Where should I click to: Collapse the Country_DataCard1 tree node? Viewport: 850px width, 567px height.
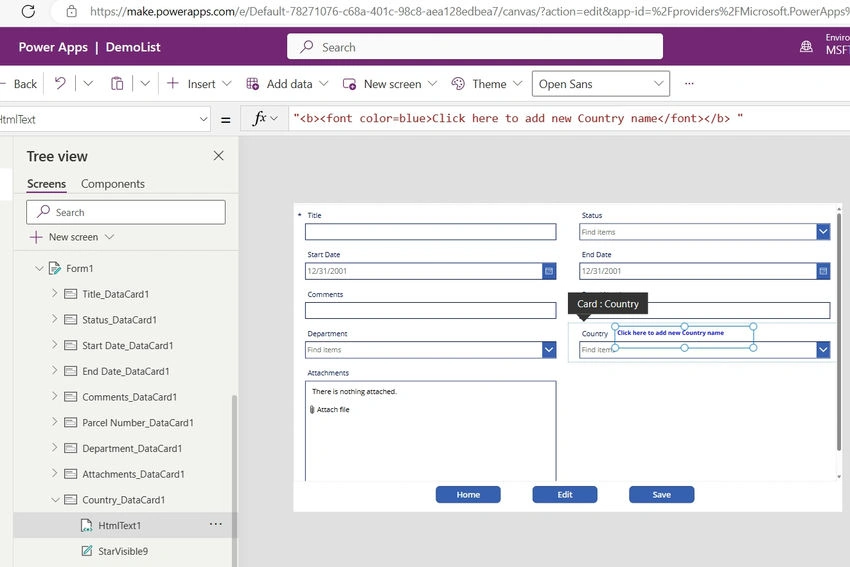(x=55, y=500)
